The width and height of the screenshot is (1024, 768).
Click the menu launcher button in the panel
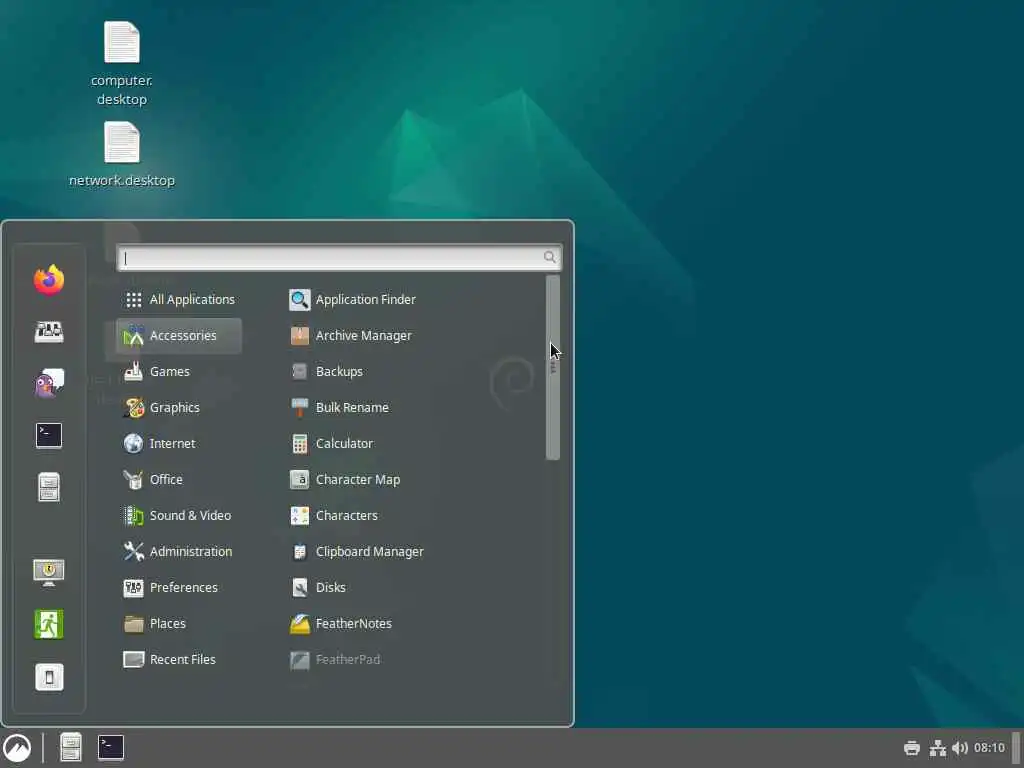(17, 748)
